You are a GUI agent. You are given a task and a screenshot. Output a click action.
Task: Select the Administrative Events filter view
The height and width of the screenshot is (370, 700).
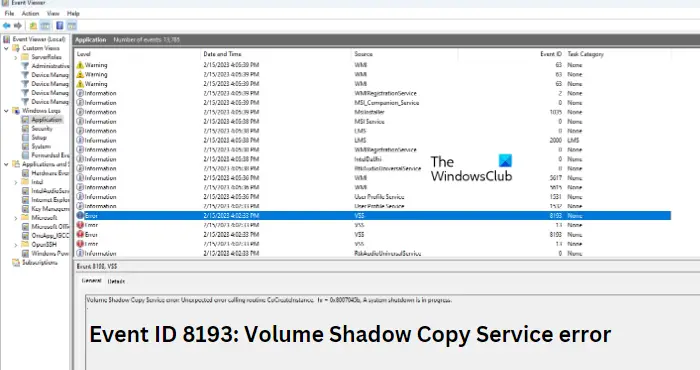point(50,66)
